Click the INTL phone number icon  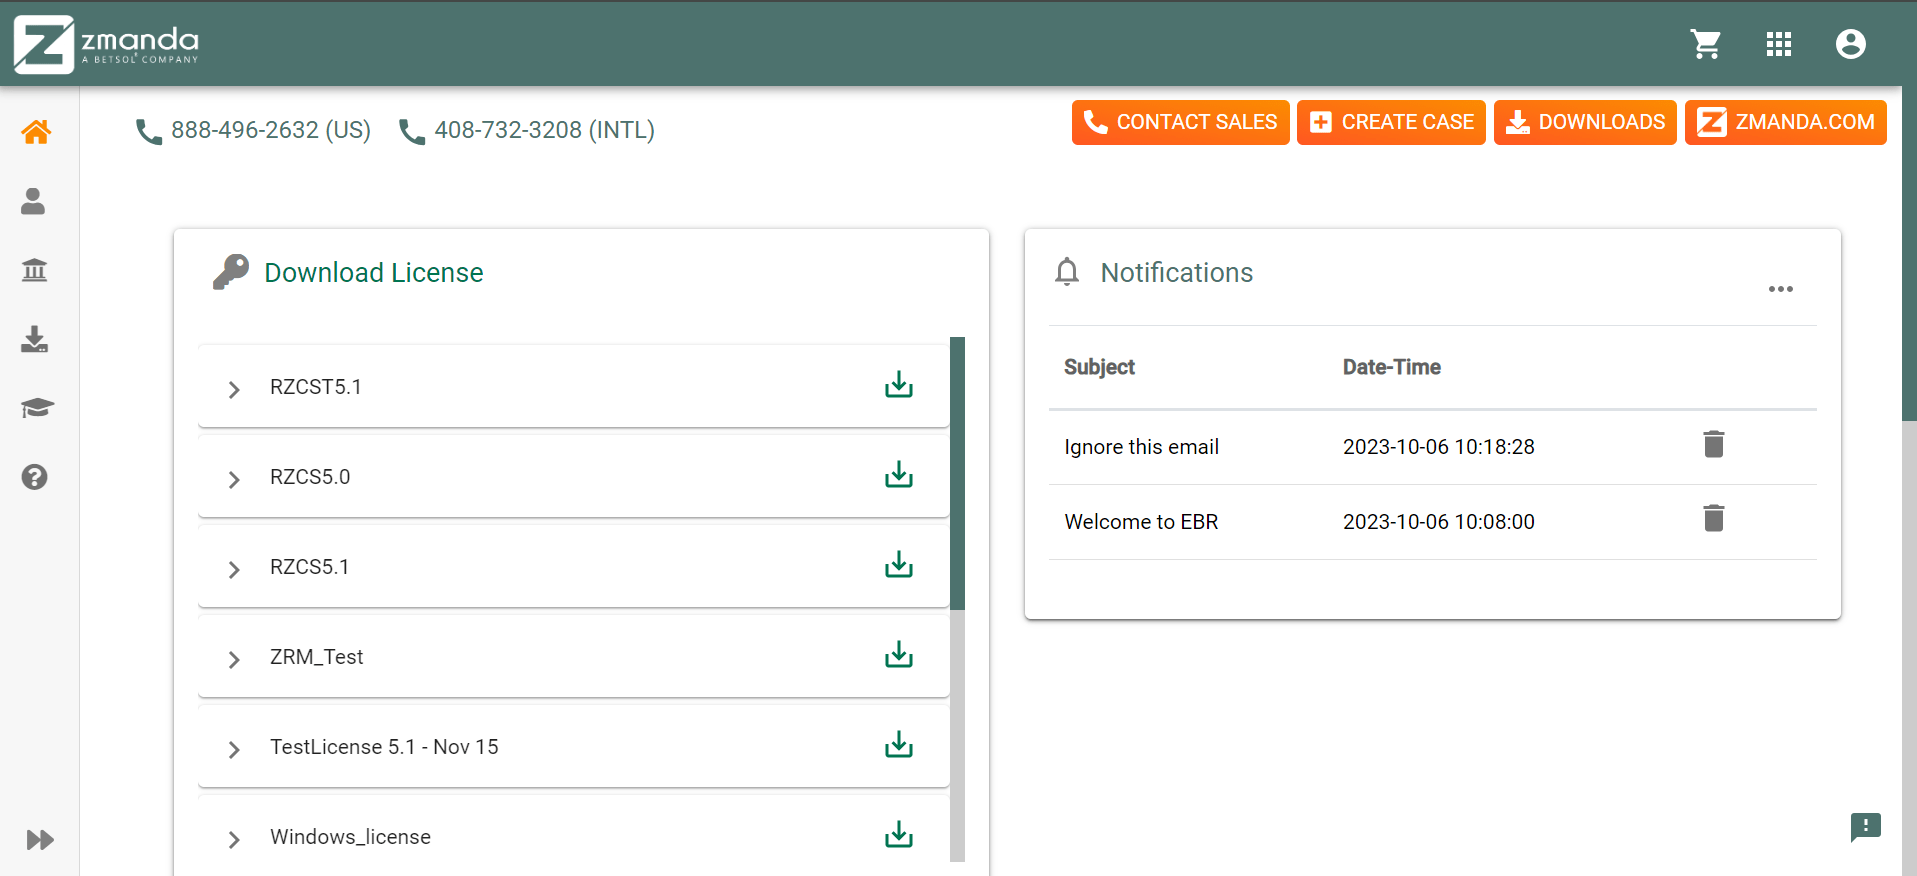(x=412, y=132)
